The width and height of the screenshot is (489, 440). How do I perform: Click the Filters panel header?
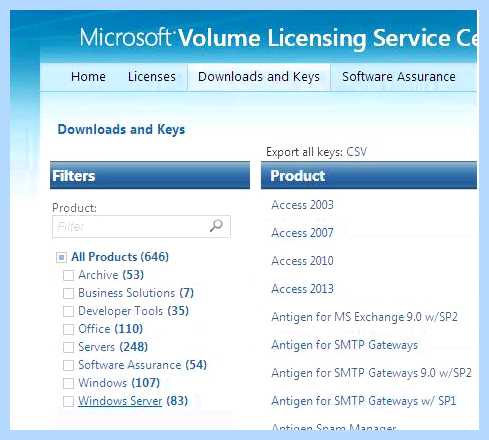tap(150, 175)
